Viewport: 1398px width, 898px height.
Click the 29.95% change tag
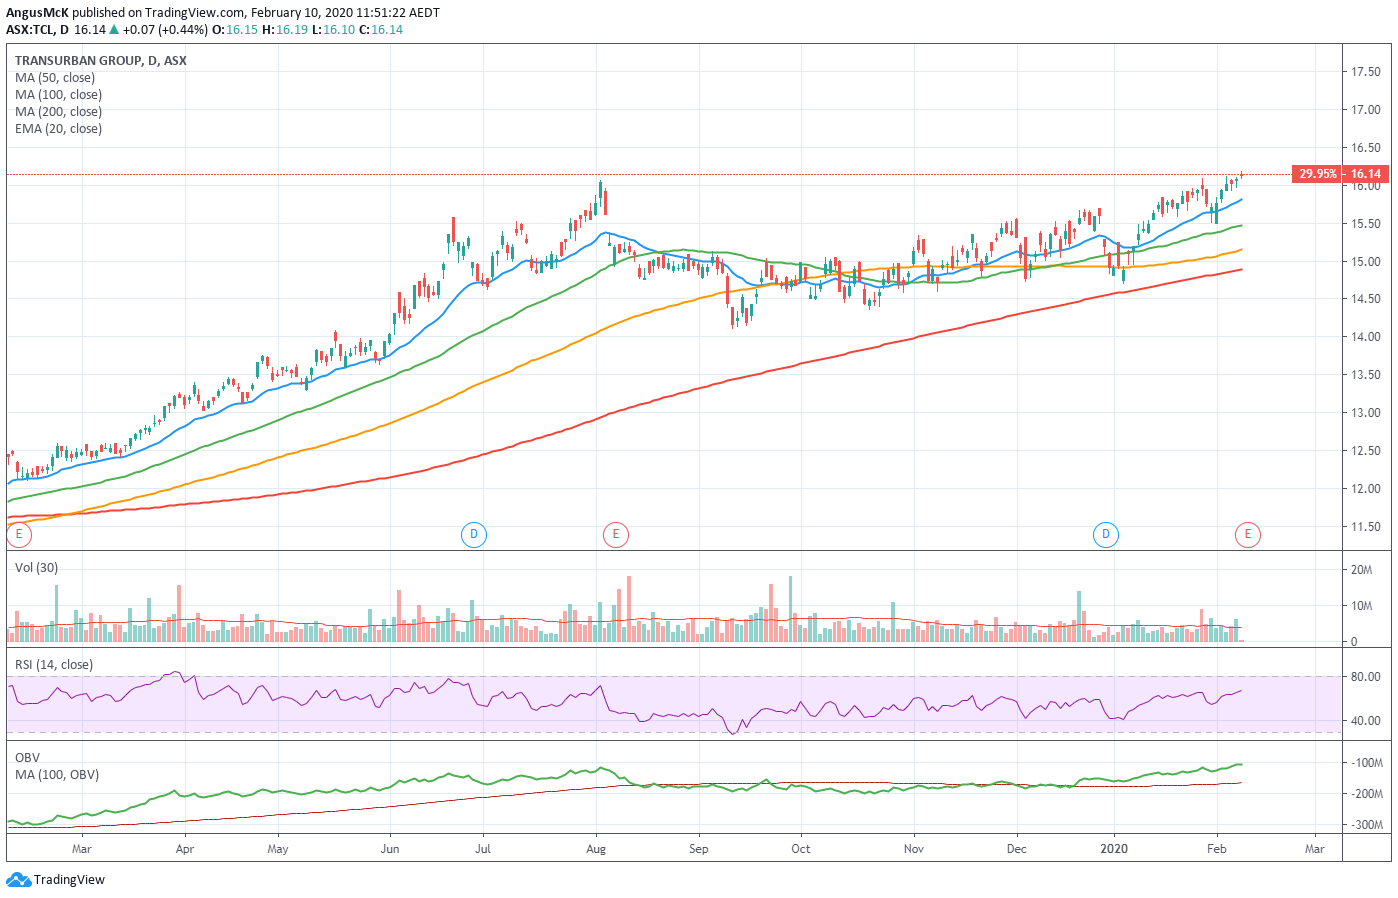[1317, 174]
